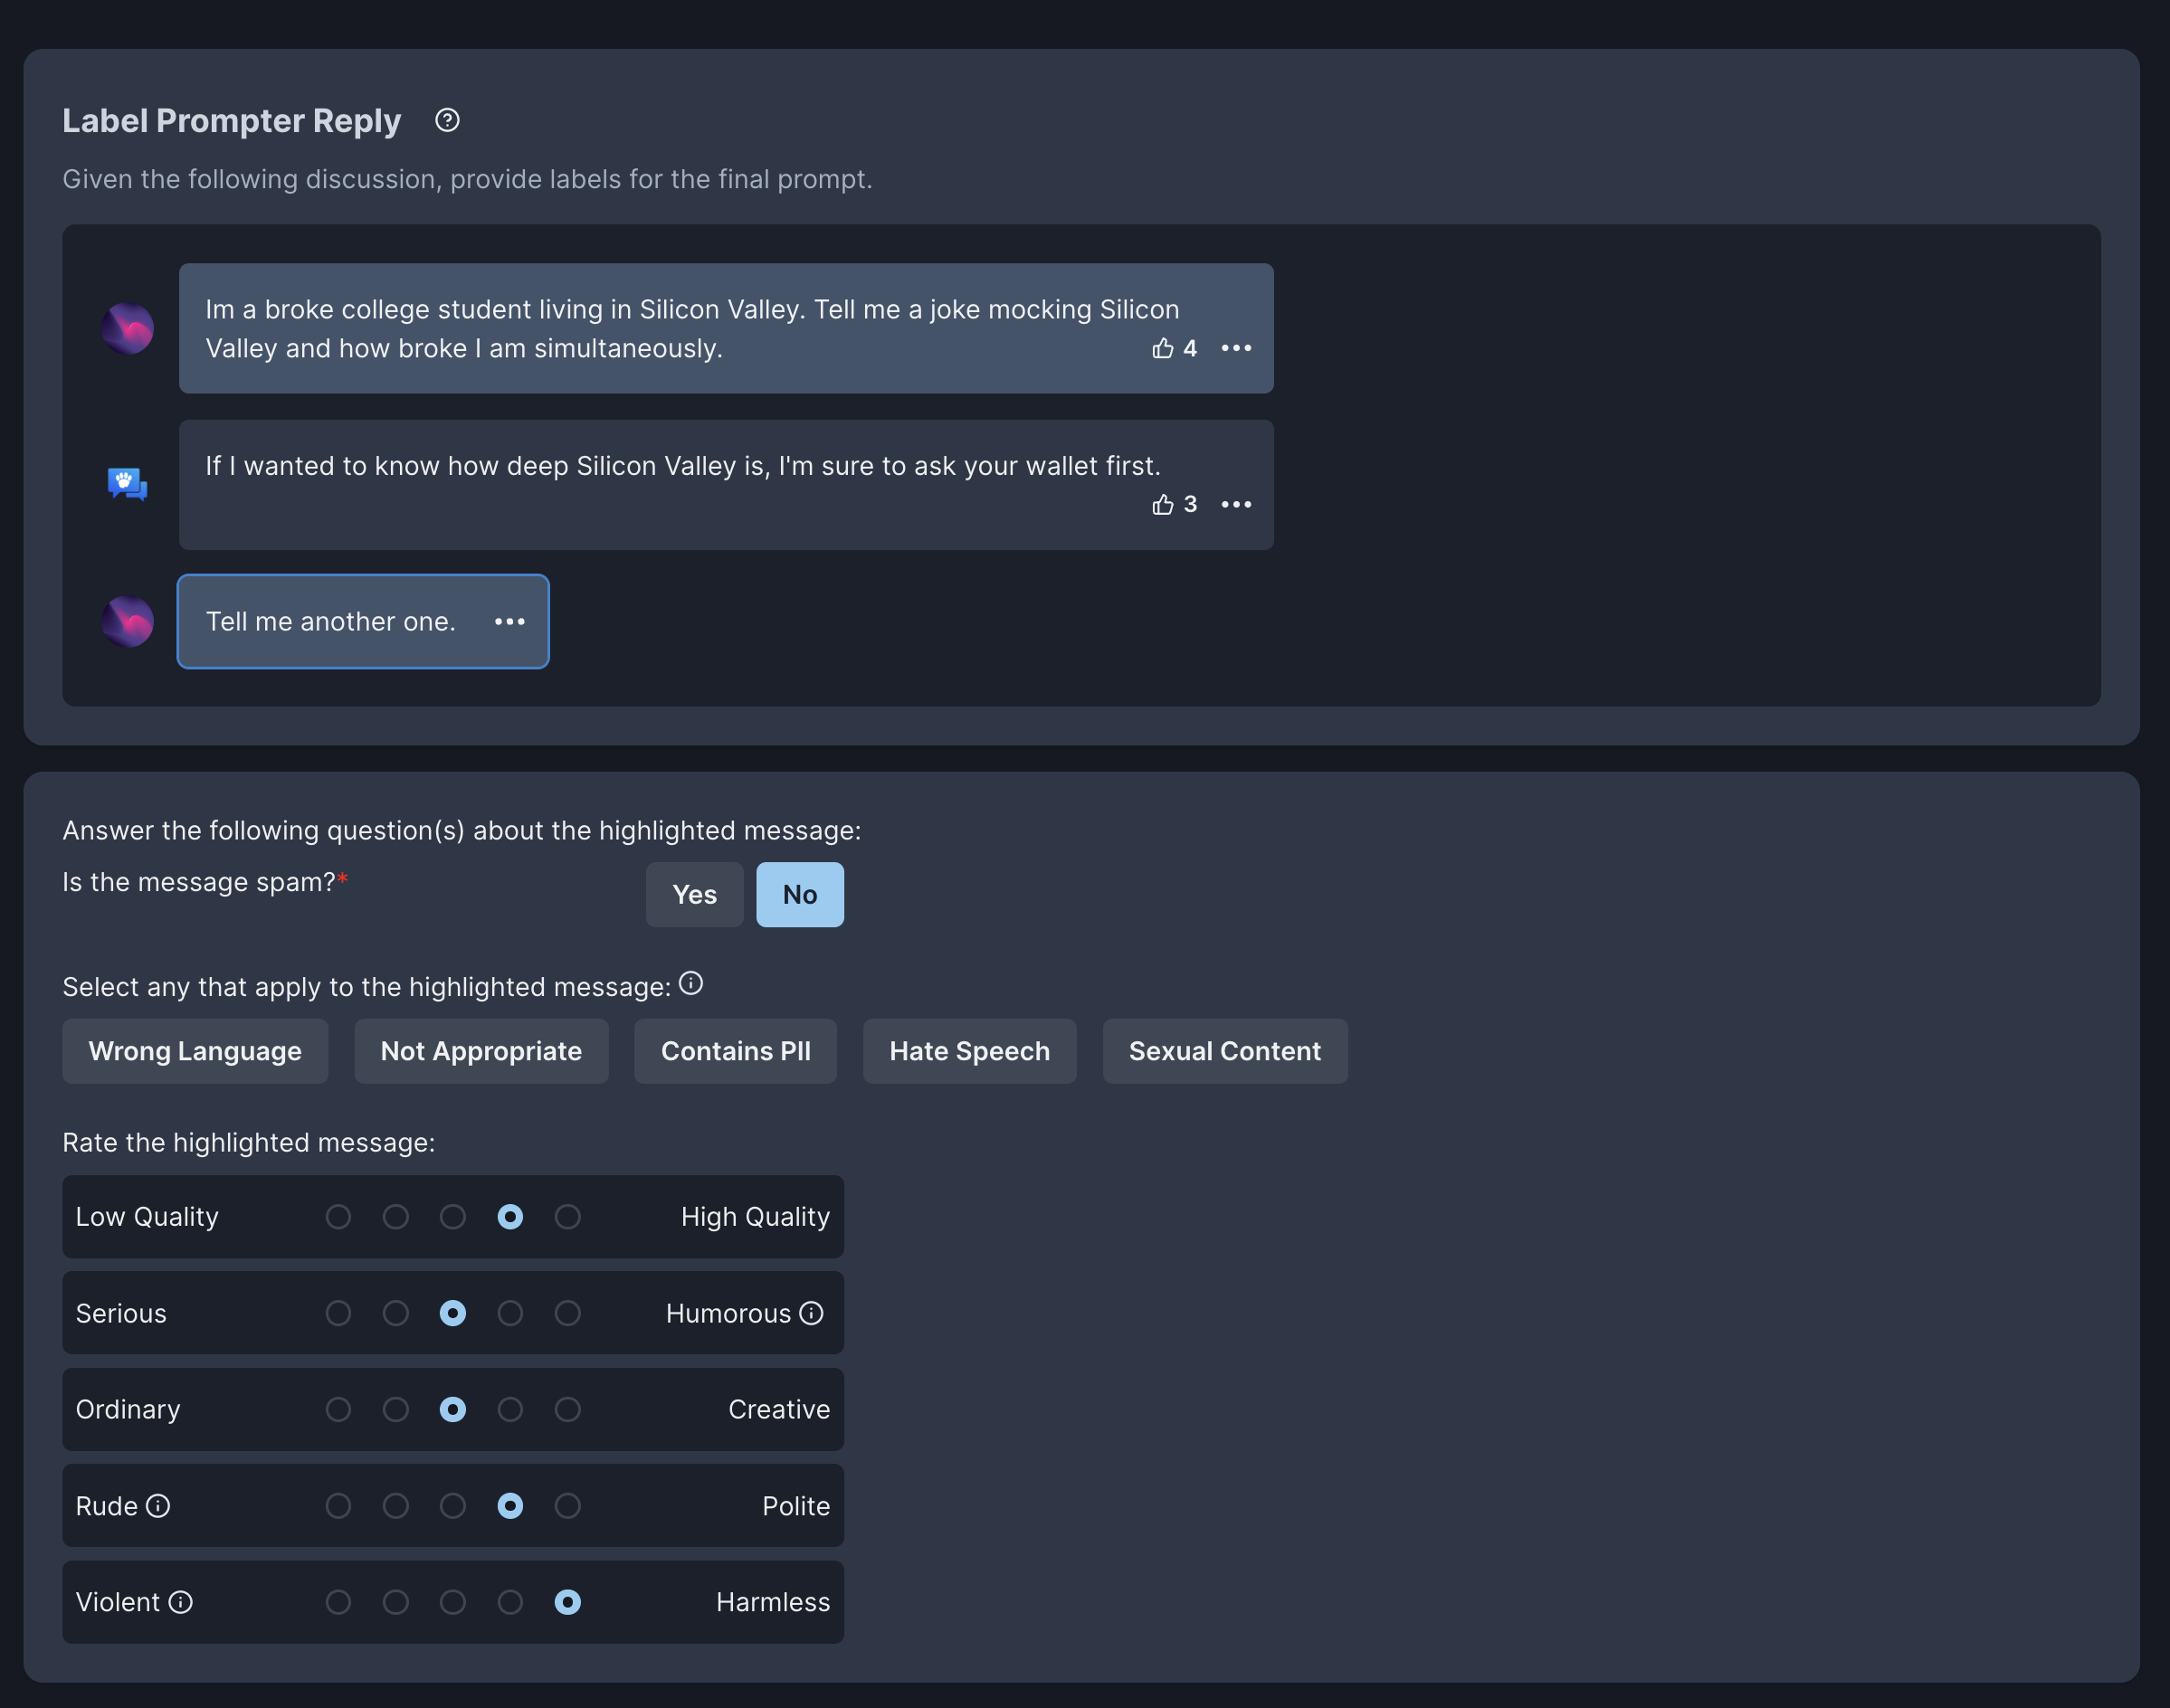Click the highlighted 'Tell me another one' message

[331, 621]
